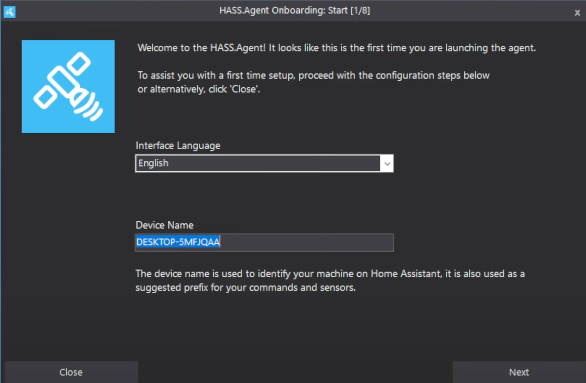Click the [1/8] step indicator in title
Screen dimensions: 586x383
tap(360, 10)
